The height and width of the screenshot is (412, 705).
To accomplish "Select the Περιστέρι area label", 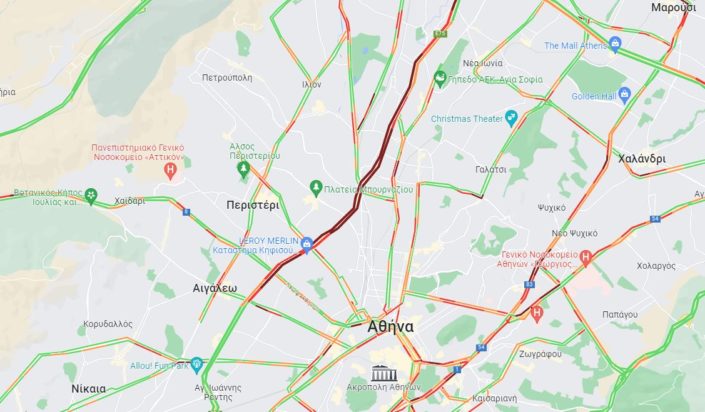I will 253,206.
